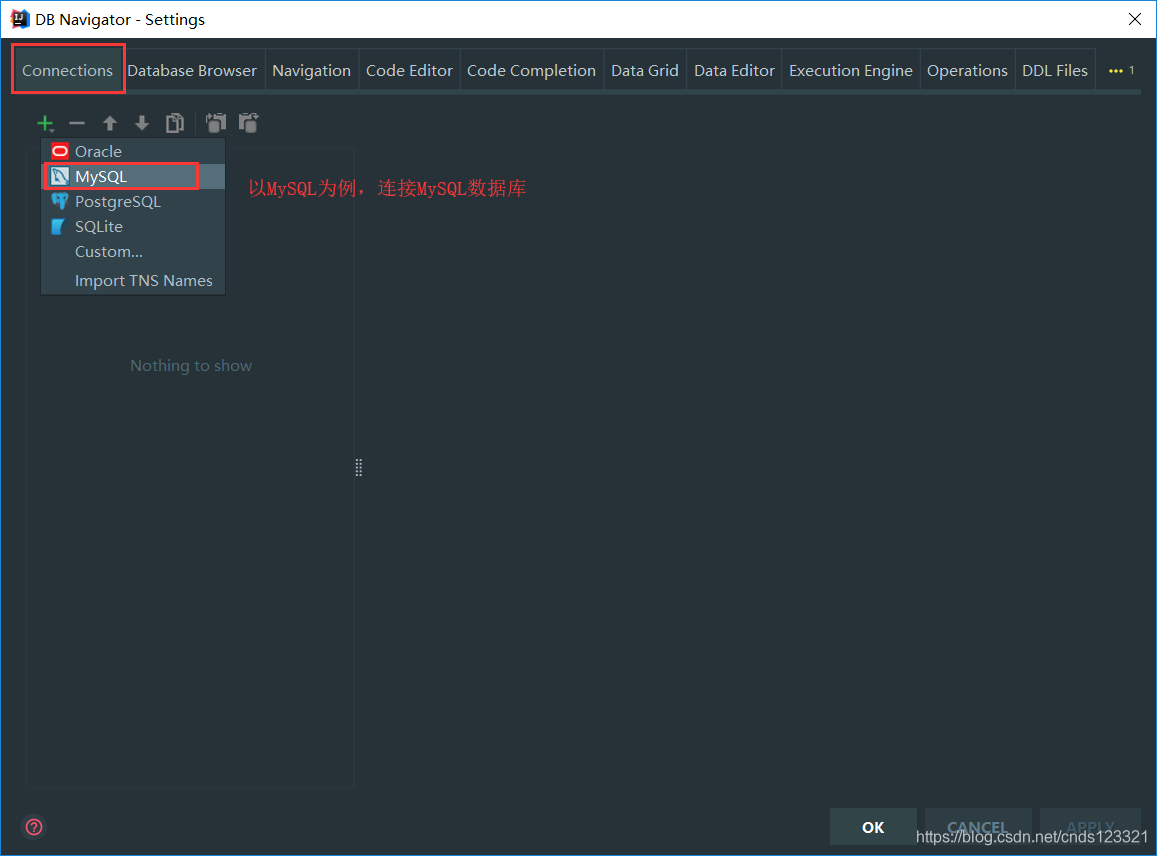Select Custom... connection option

tap(134, 252)
